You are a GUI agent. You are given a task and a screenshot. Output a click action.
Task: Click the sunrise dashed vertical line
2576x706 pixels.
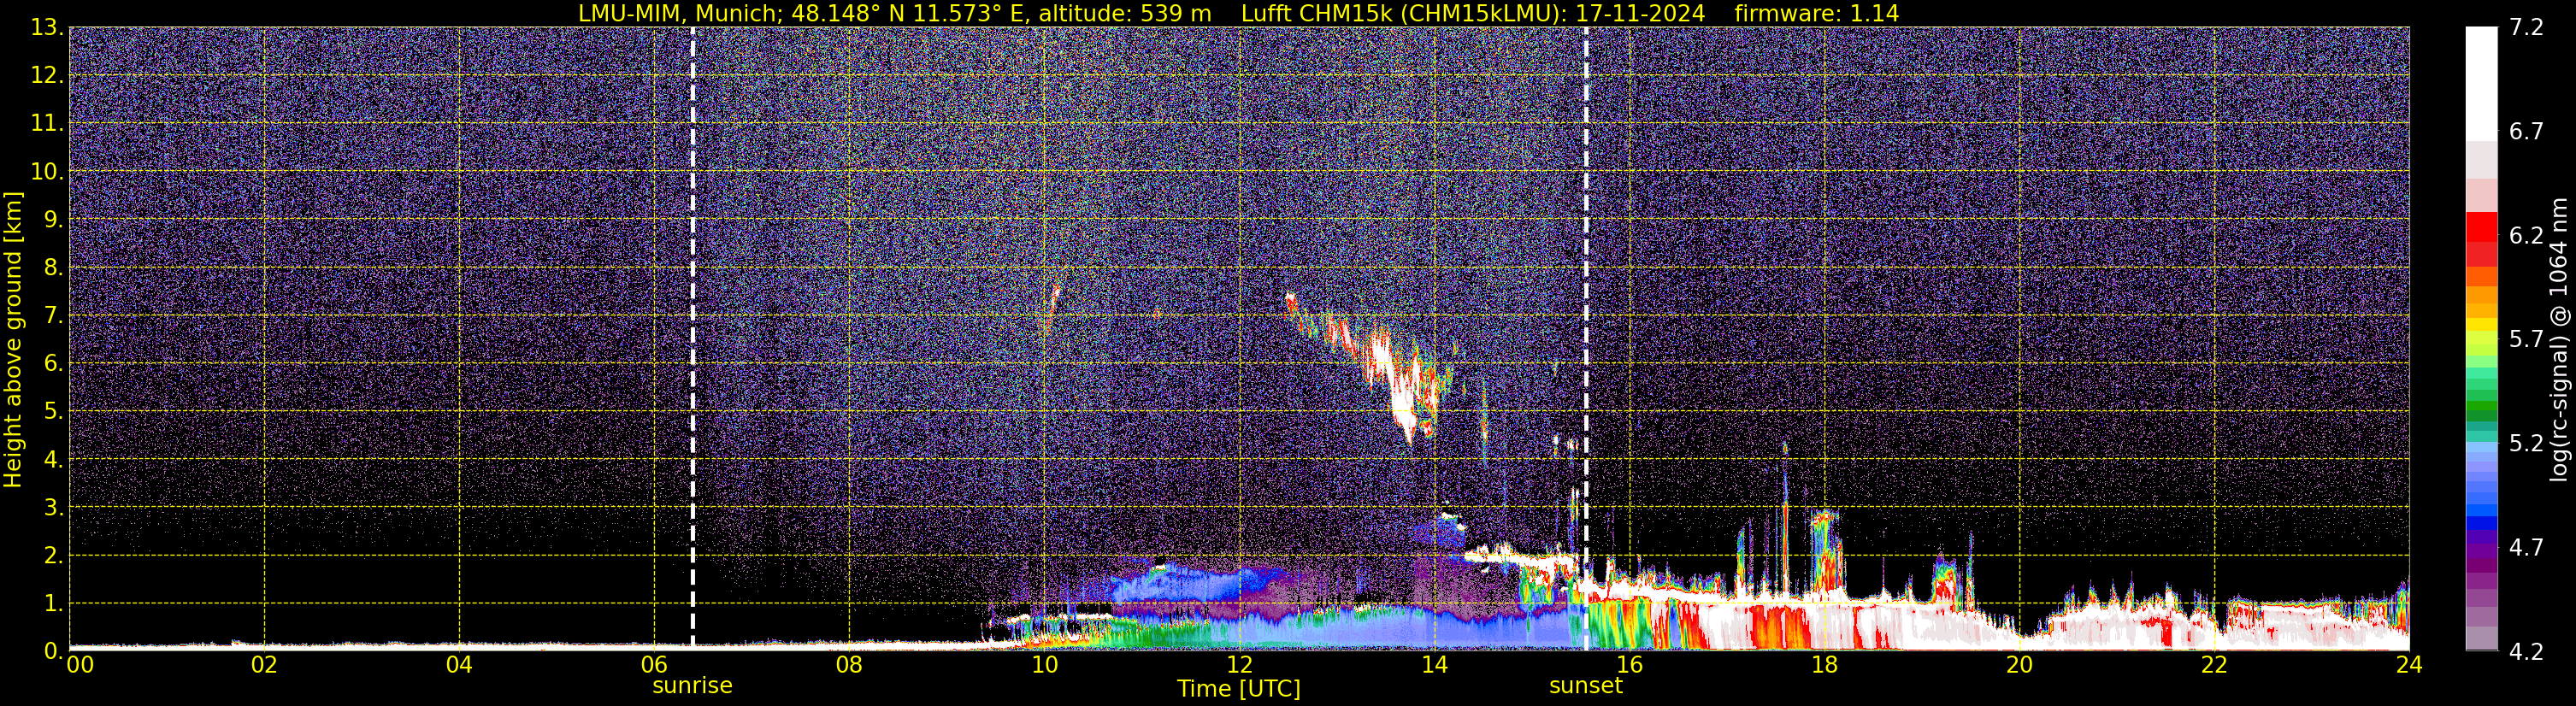(x=693, y=338)
